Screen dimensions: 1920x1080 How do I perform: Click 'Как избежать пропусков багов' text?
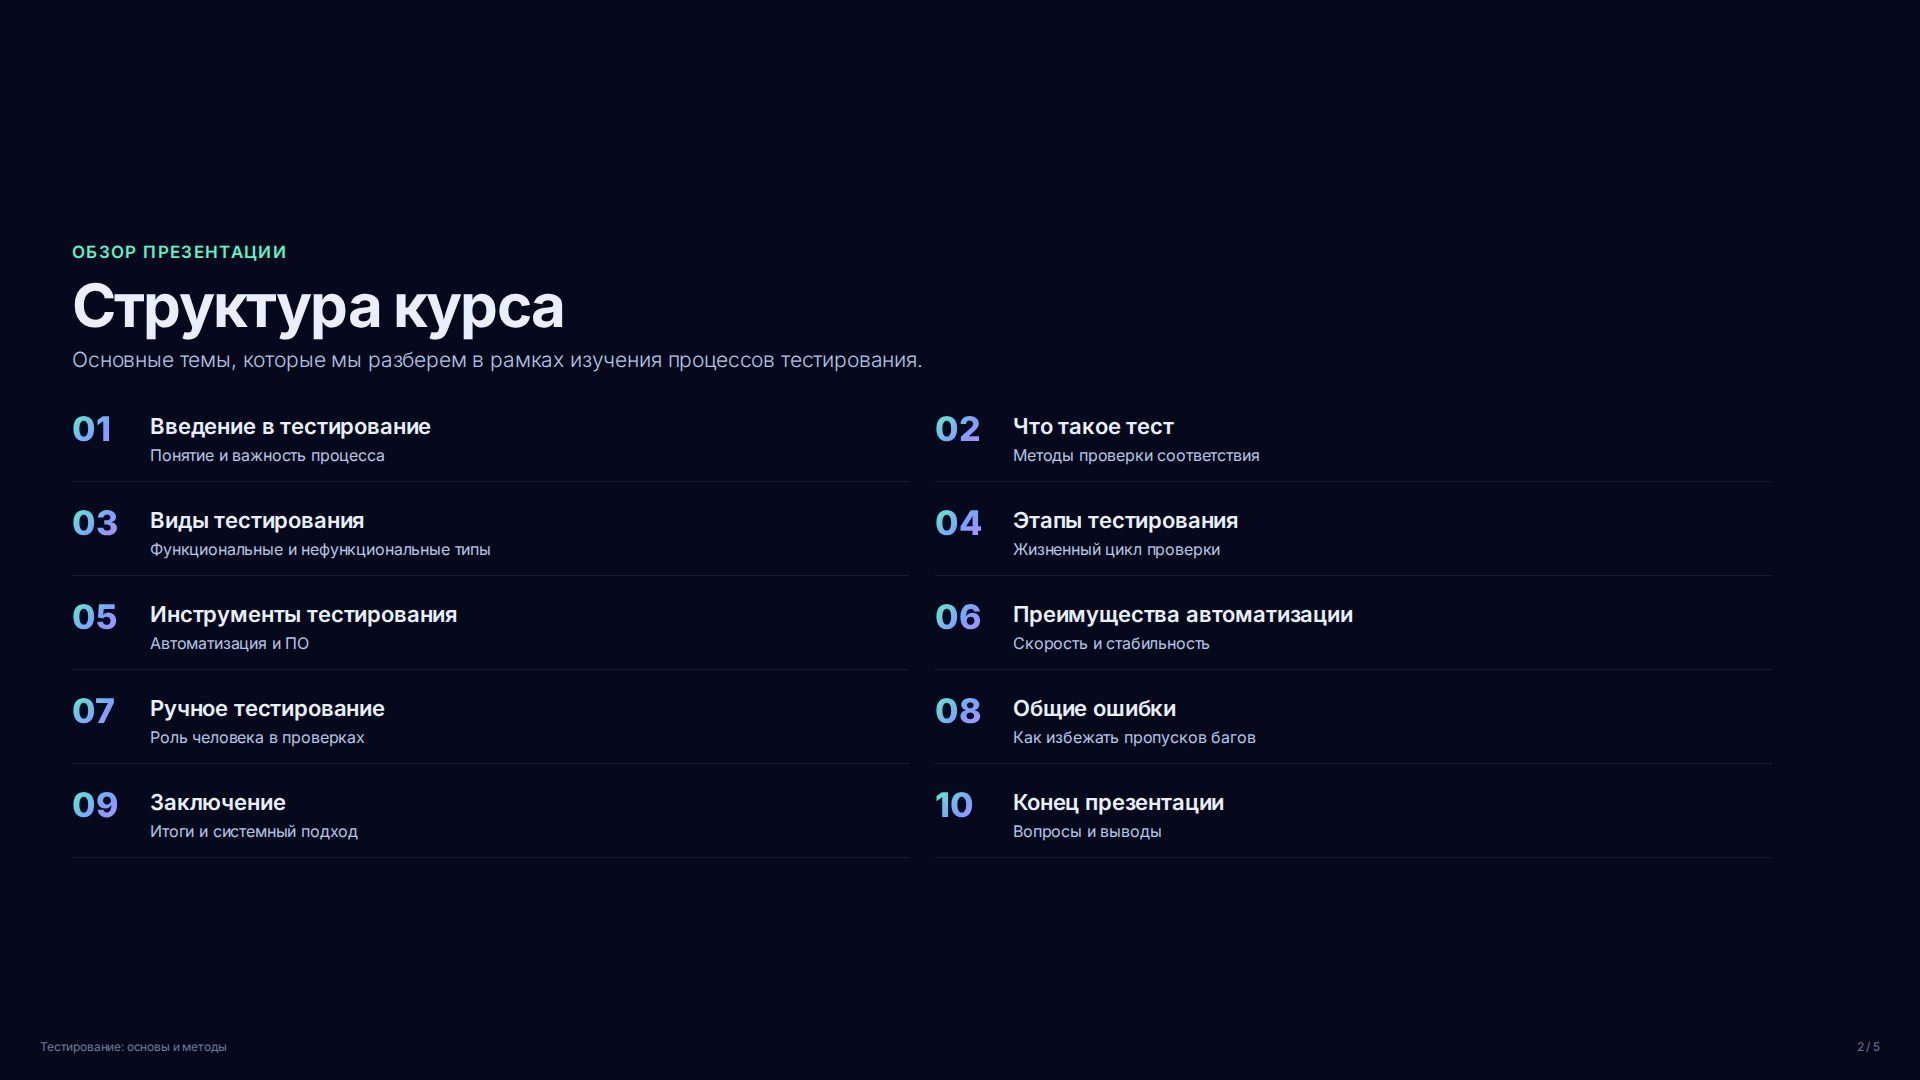(x=1134, y=738)
